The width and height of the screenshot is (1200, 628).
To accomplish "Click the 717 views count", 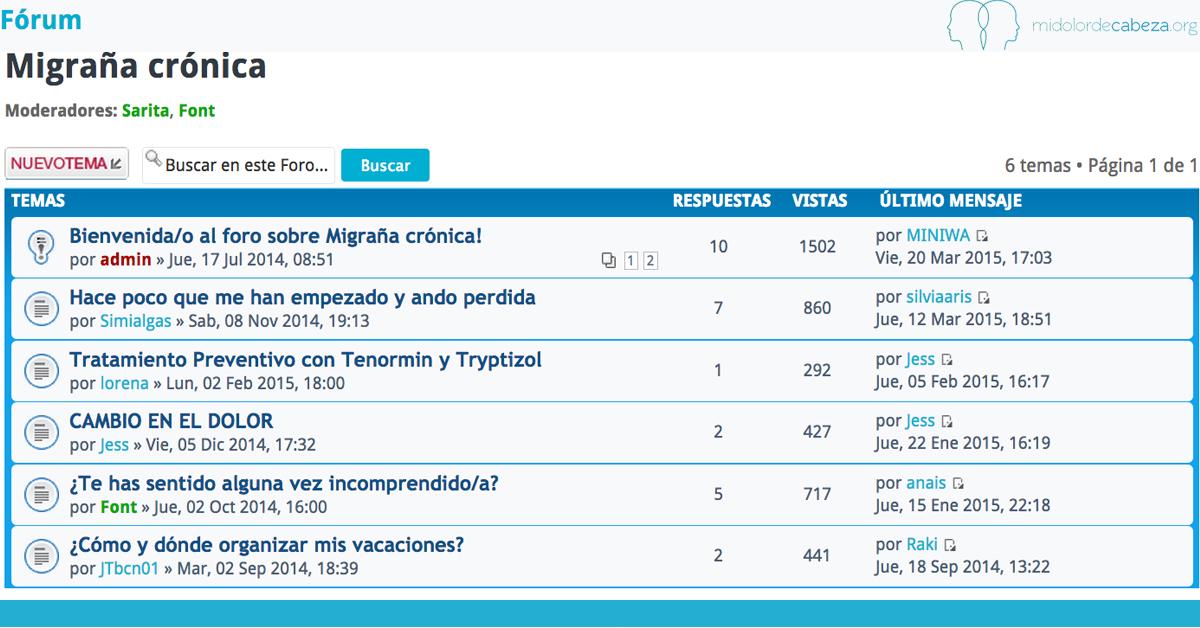I will pos(817,494).
